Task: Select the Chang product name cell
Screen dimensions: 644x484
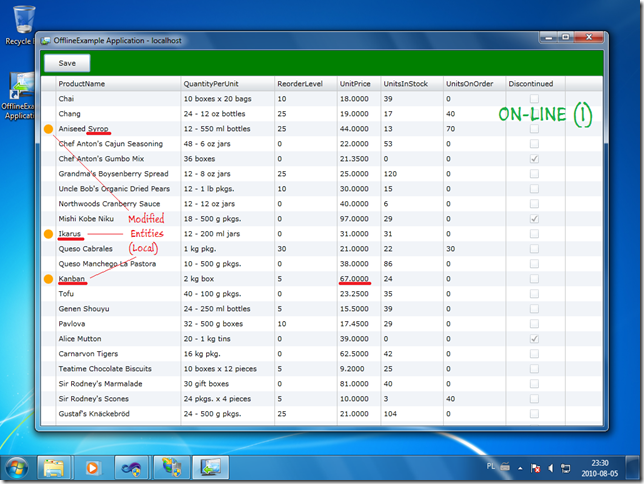Action: 118,114
